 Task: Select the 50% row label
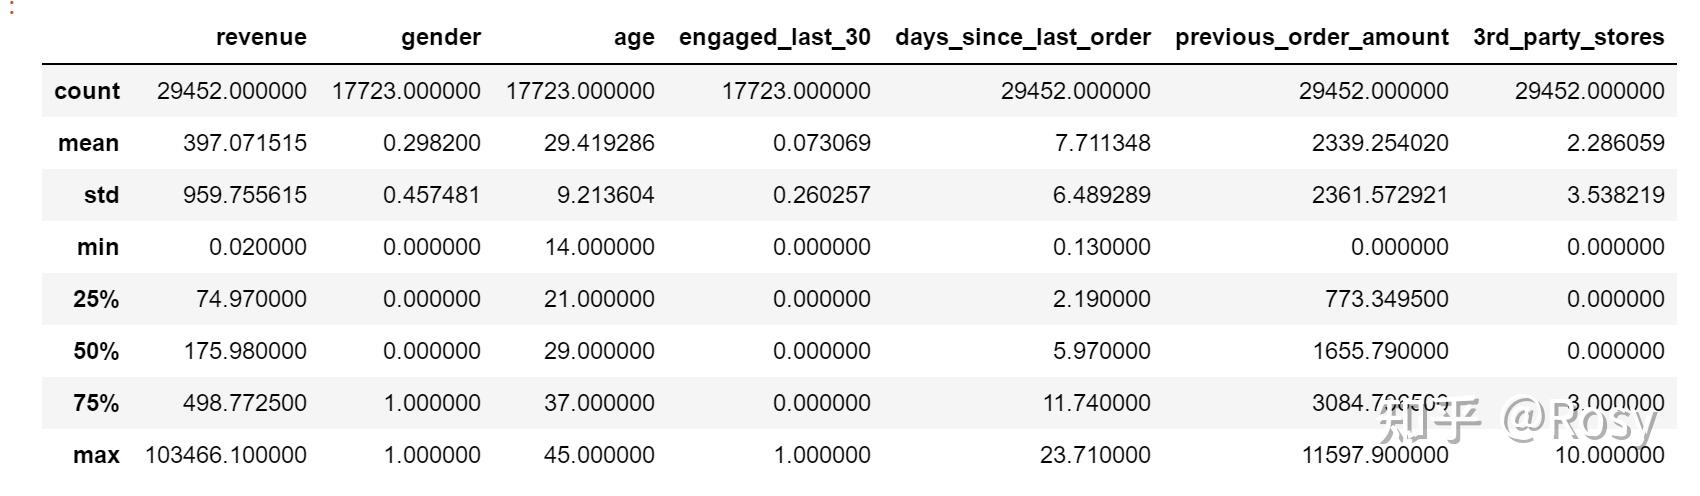click(96, 351)
